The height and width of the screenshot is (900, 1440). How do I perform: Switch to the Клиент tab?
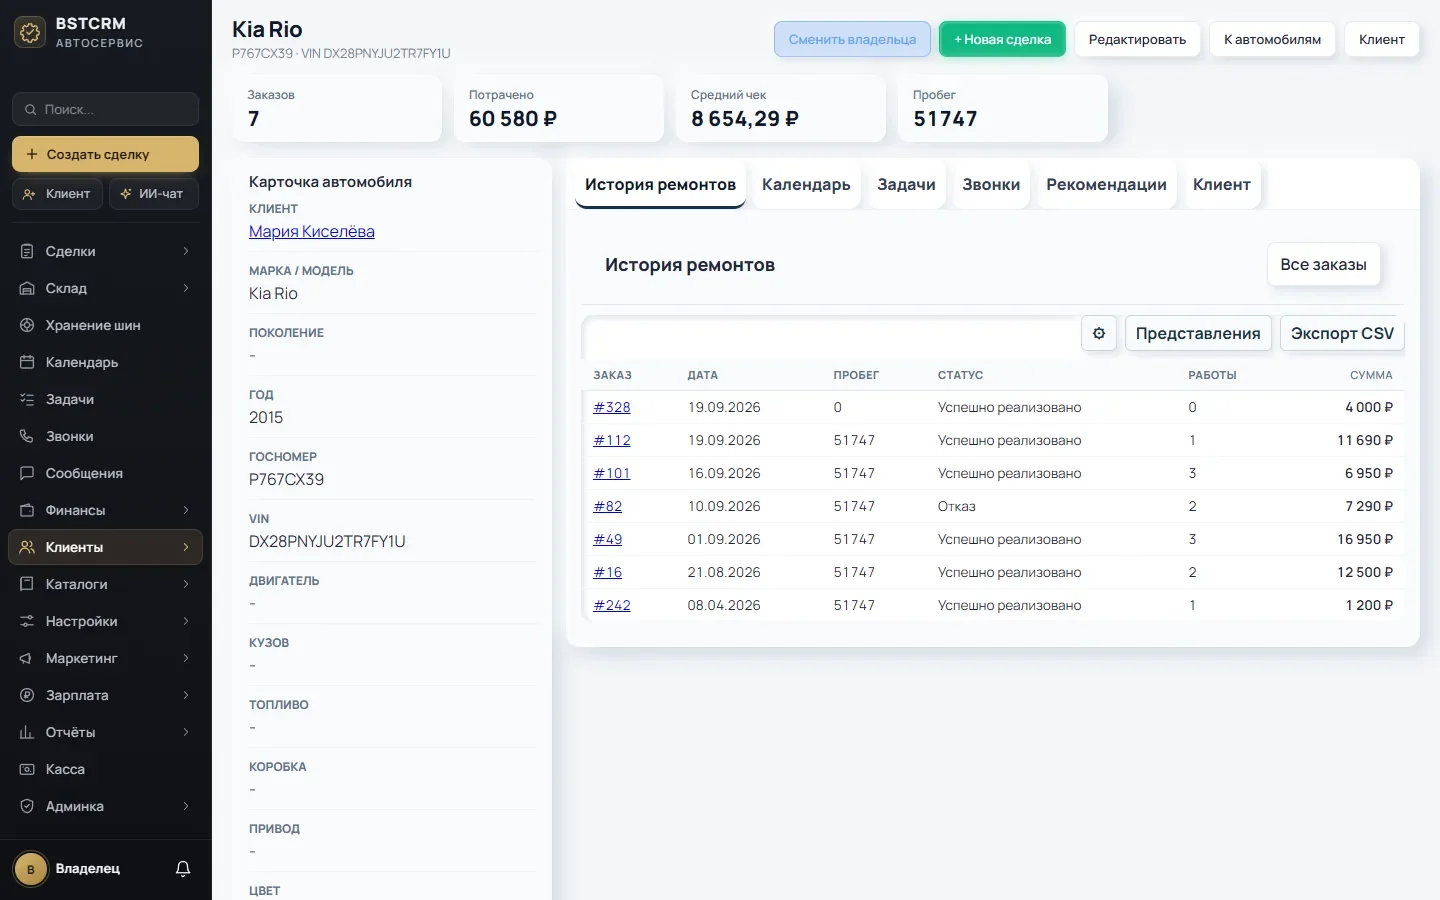1221,185
